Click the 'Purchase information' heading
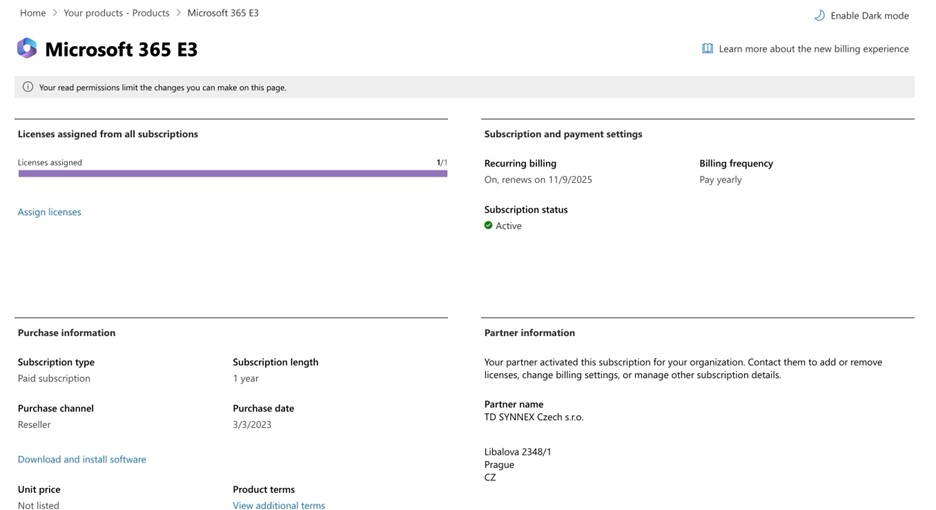936x510 pixels. 66,333
